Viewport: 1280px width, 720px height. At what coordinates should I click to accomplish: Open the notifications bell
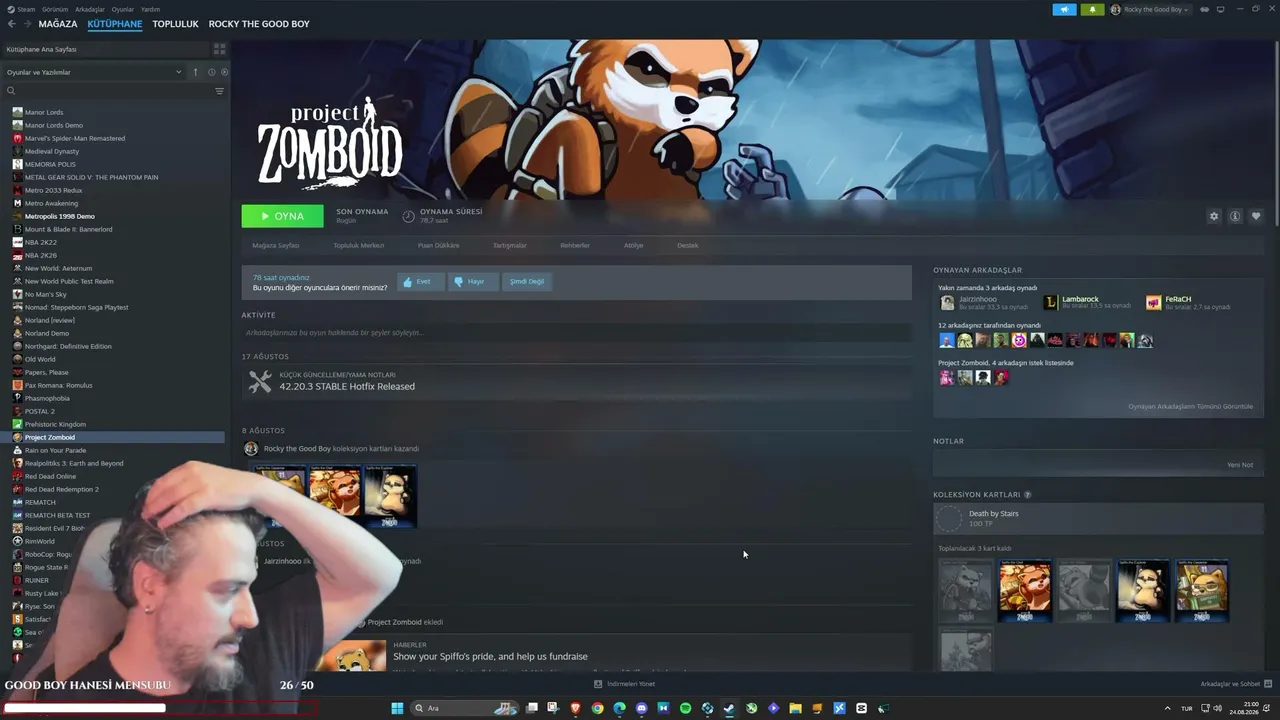1092,10
